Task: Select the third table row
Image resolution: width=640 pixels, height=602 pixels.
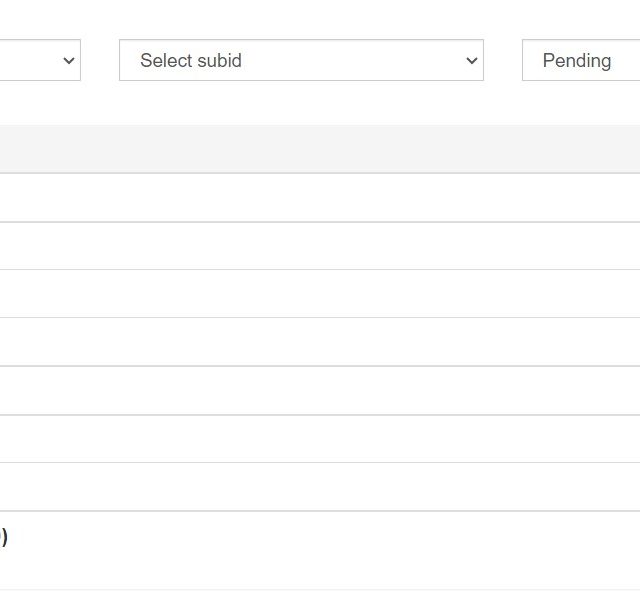Action: coord(320,294)
